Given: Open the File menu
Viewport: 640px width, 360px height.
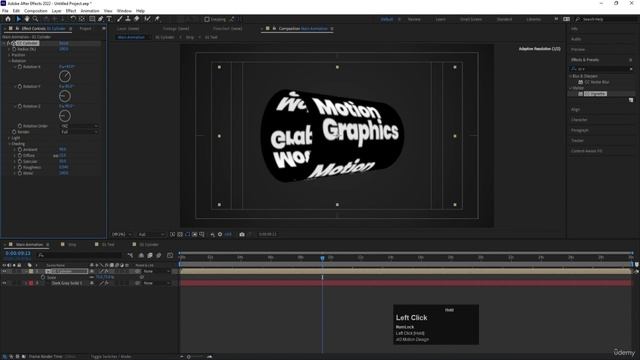Looking at the screenshot, I should coord(5,11).
